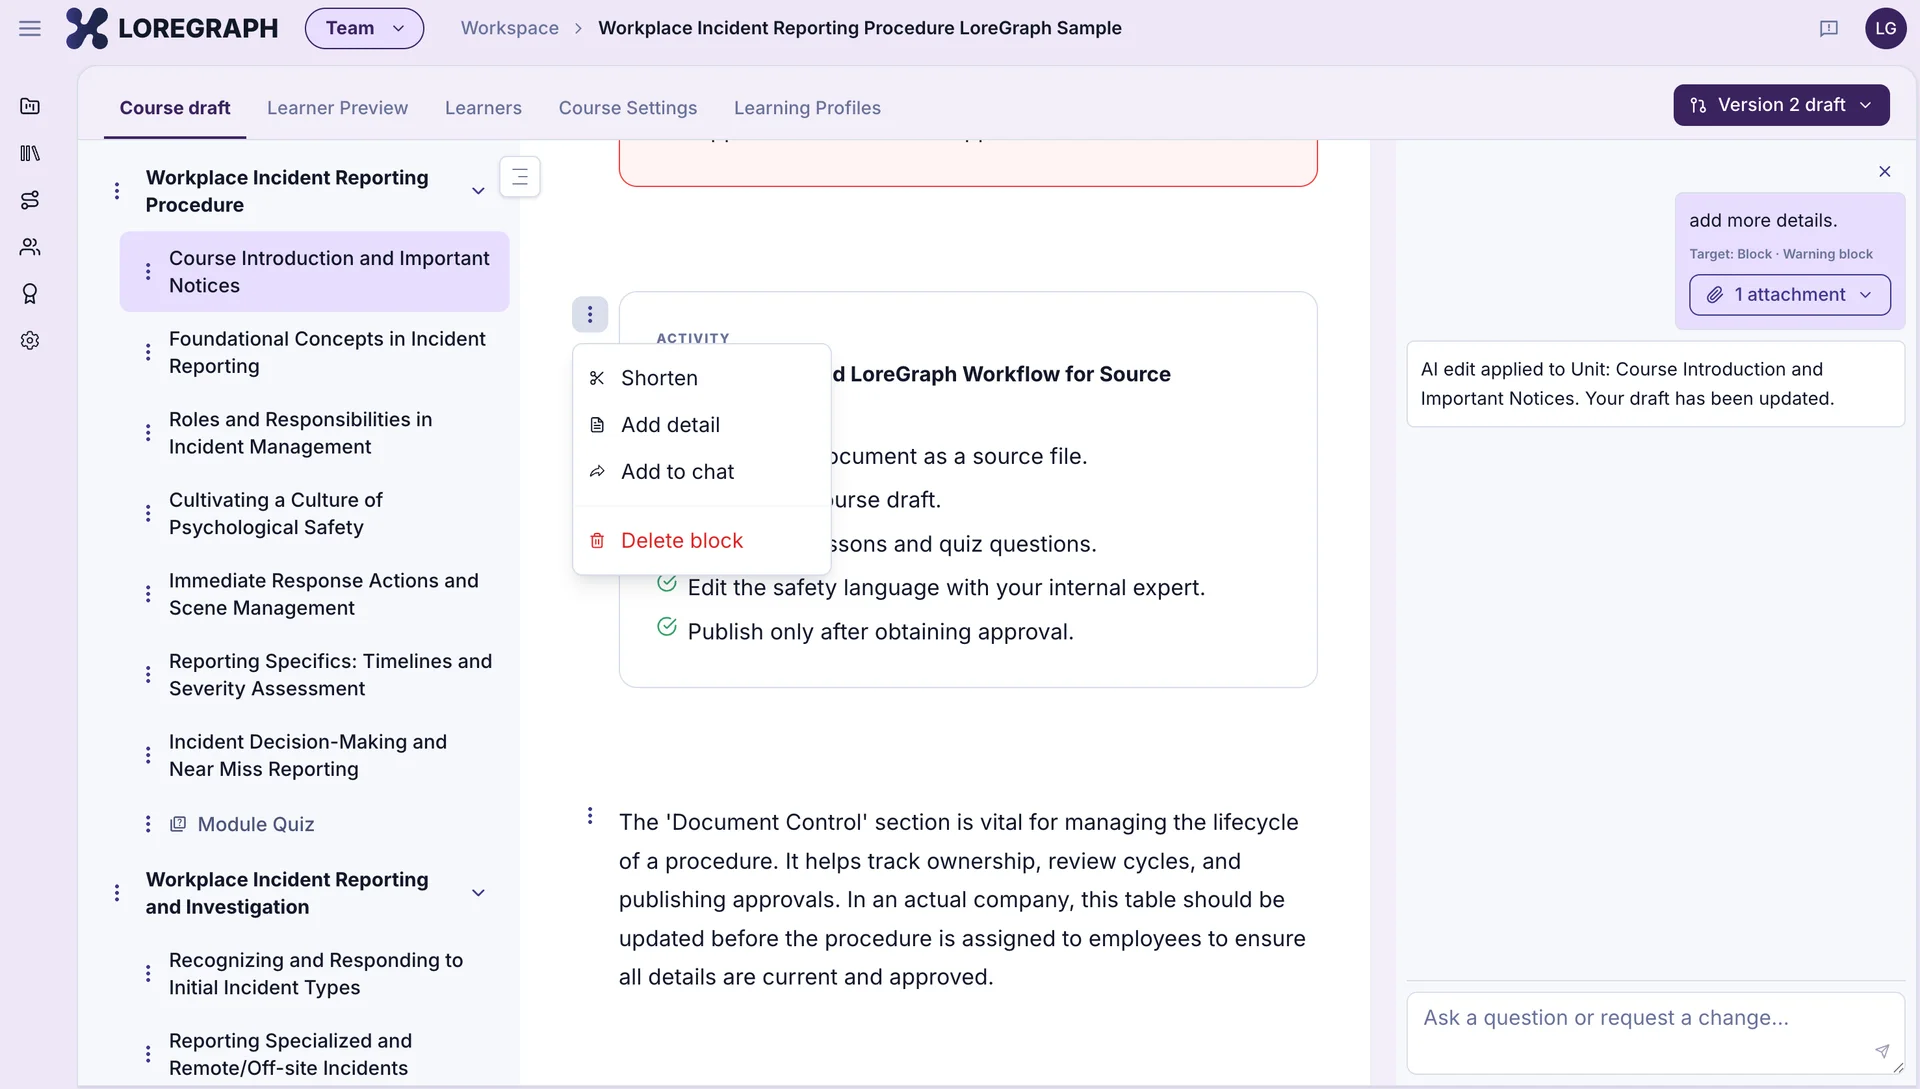
Task: Select Reporting Specifics: Timelines and Severity Assessment
Action: click(x=330, y=675)
